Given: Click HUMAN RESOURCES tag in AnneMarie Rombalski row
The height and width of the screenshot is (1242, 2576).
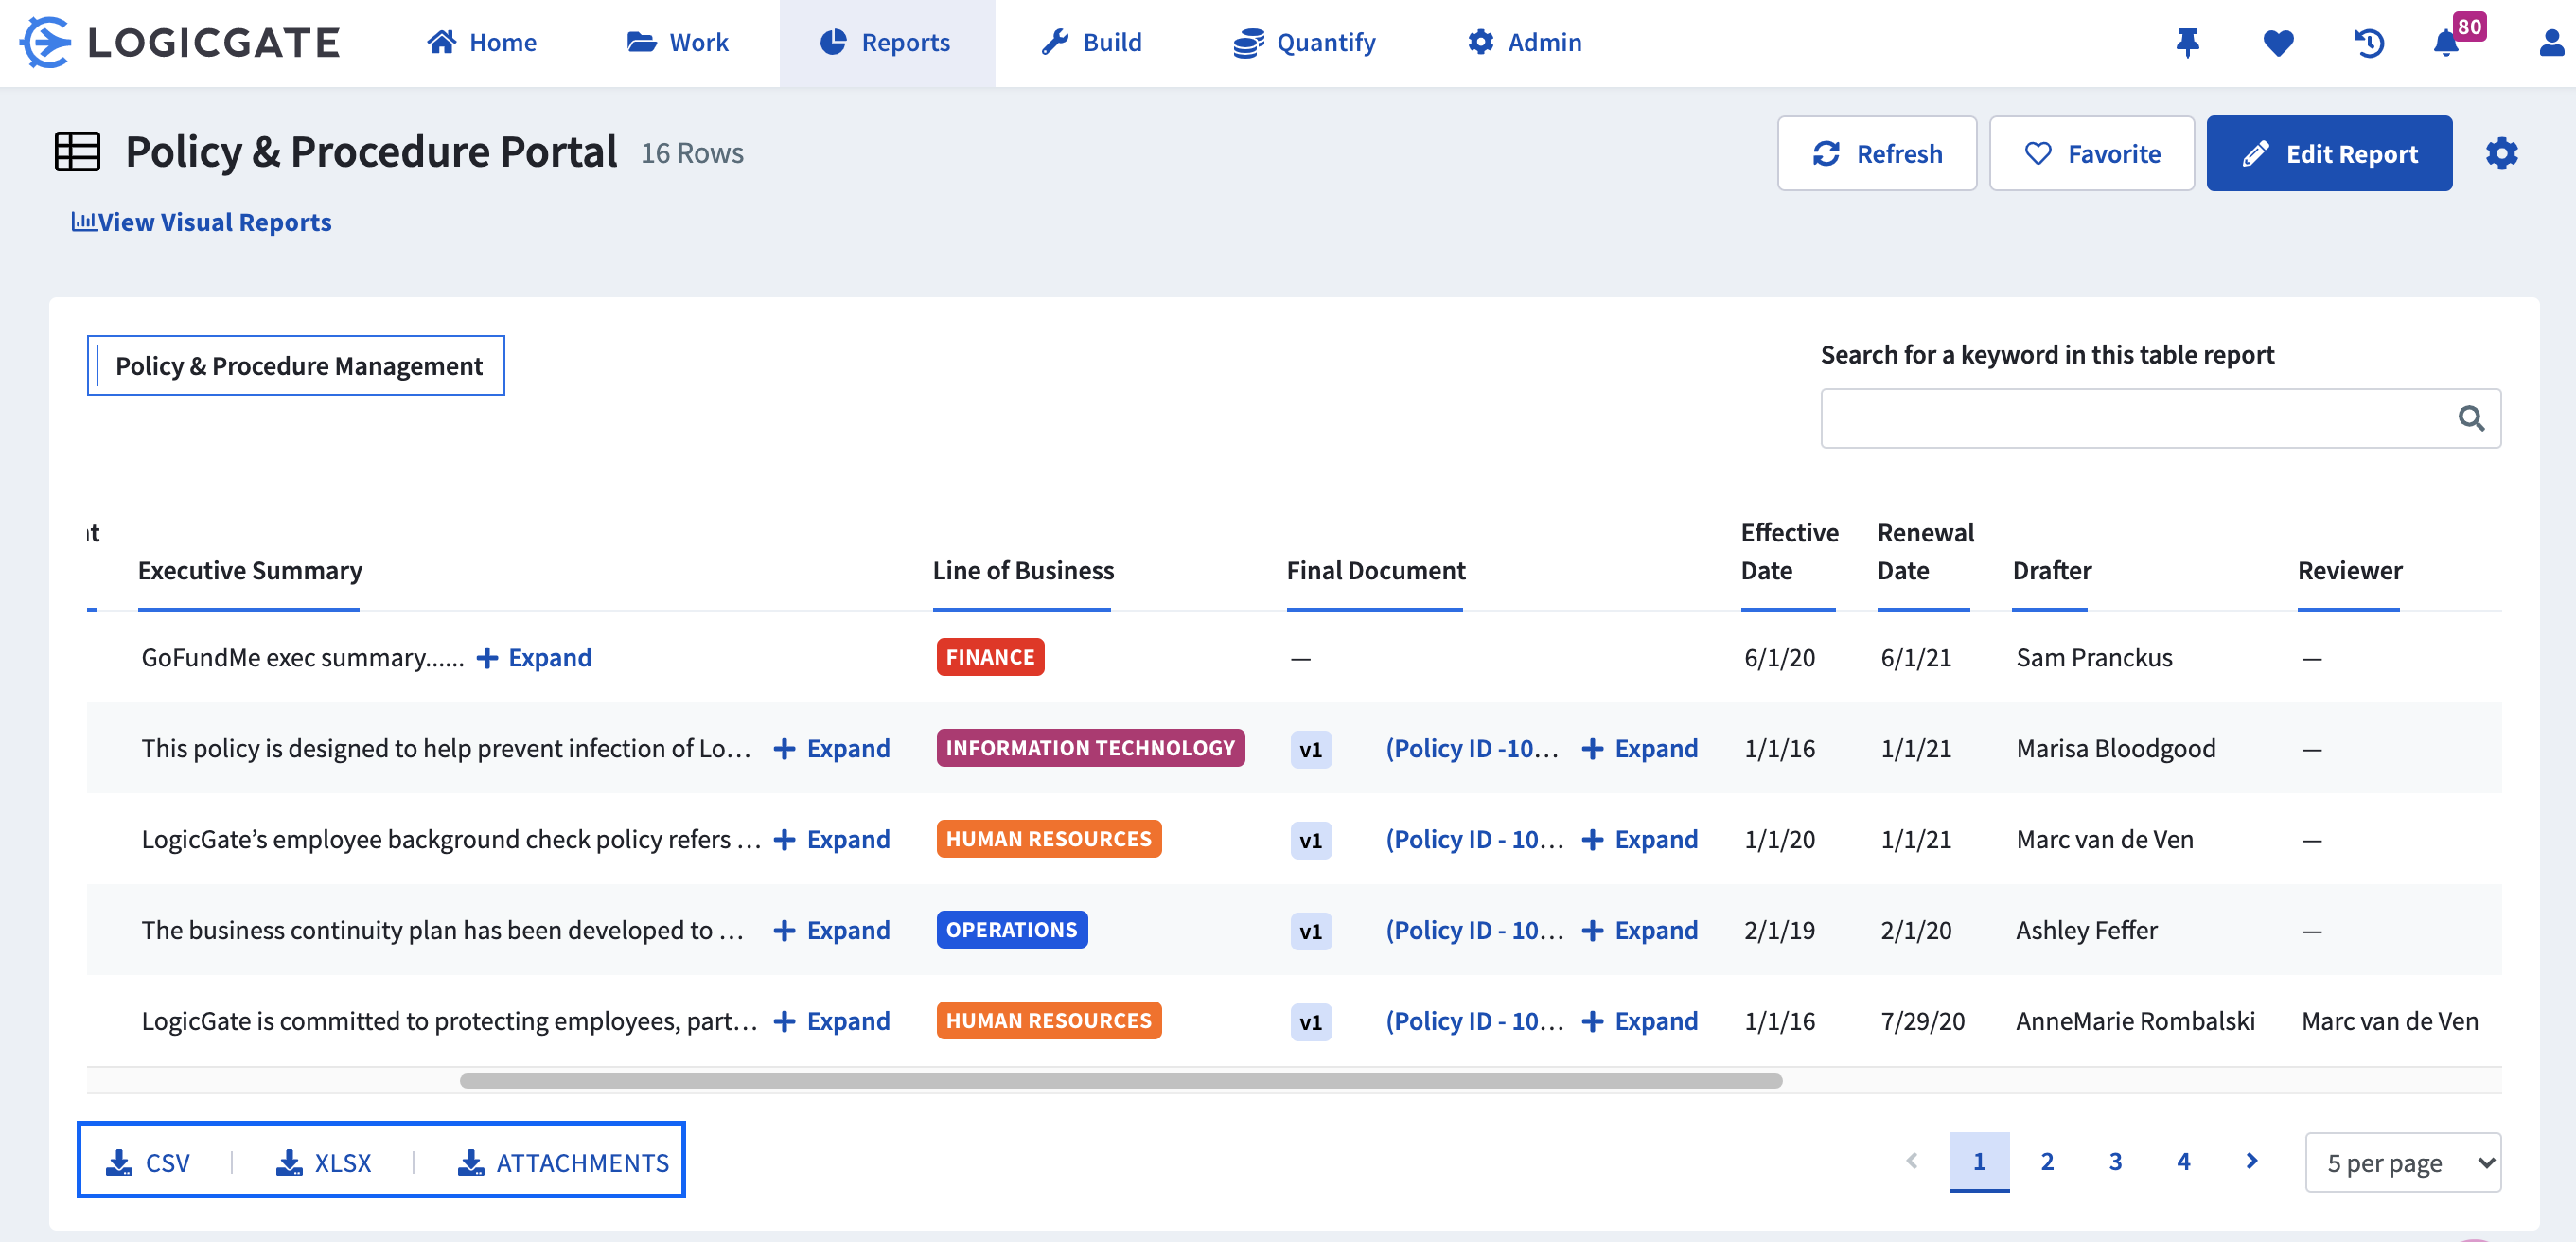Looking at the screenshot, I should pyautogui.click(x=1048, y=1020).
